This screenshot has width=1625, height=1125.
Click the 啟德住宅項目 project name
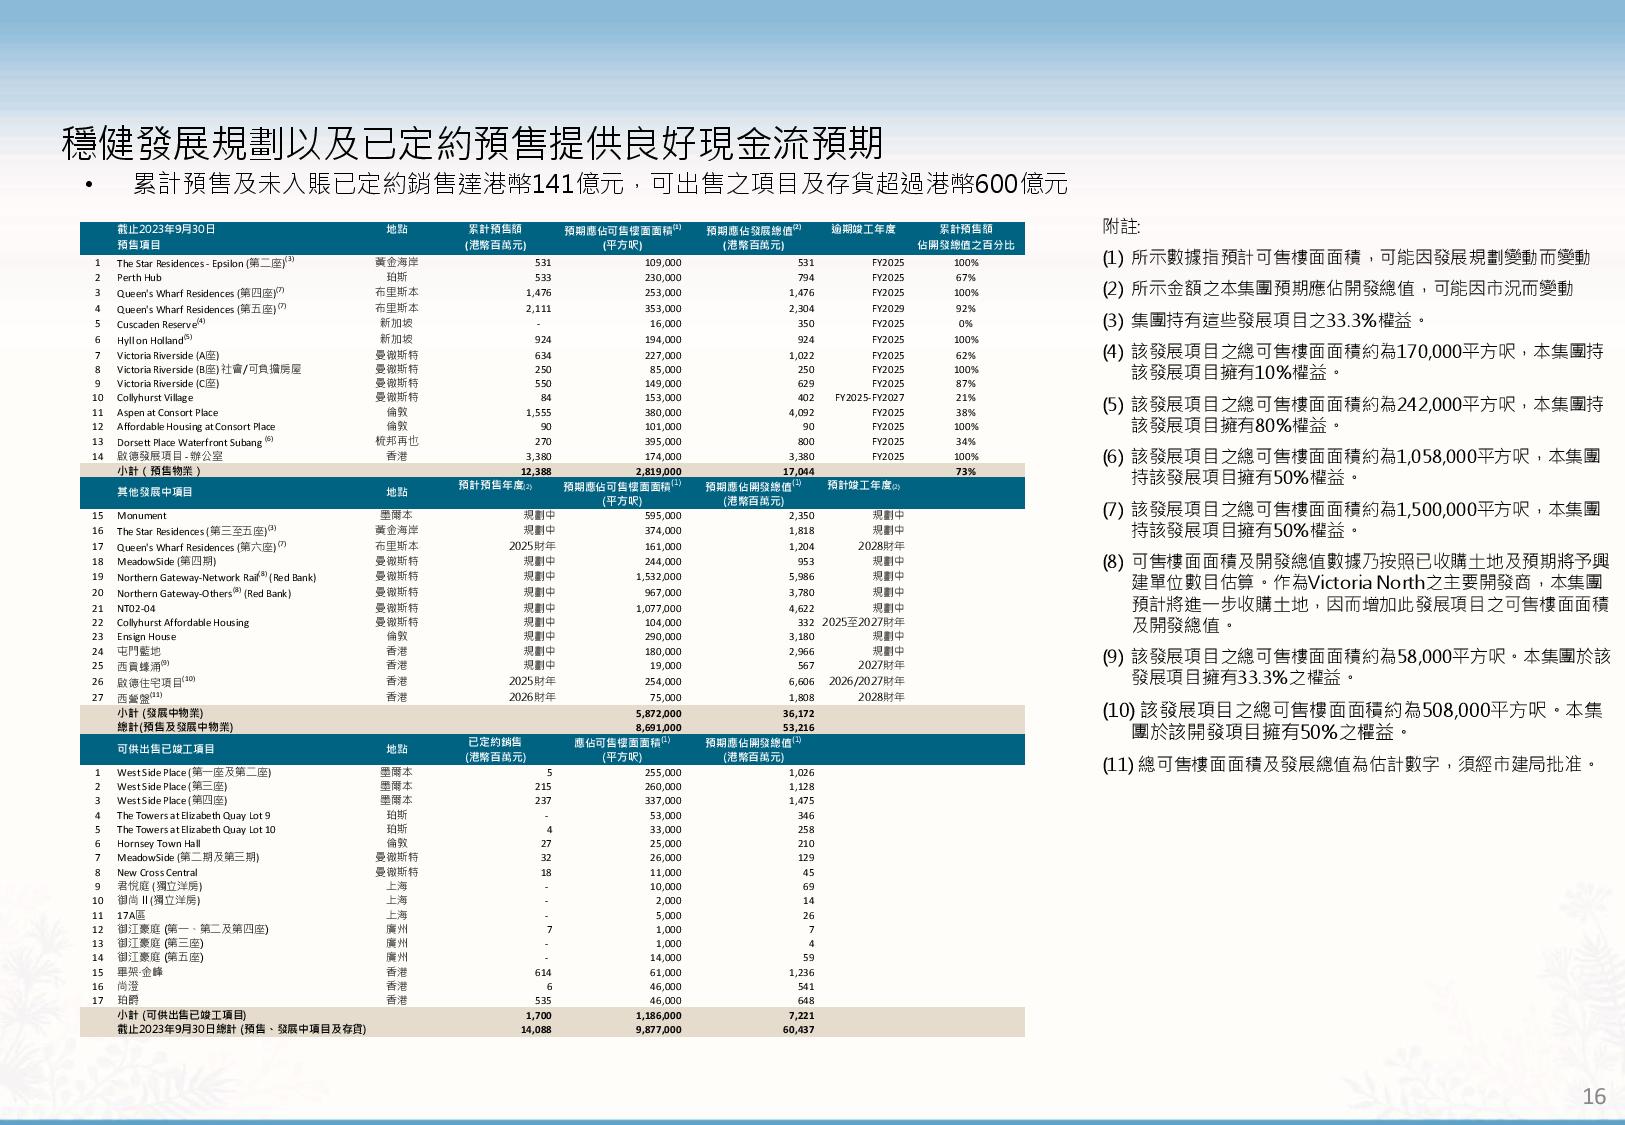pos(155,682)
